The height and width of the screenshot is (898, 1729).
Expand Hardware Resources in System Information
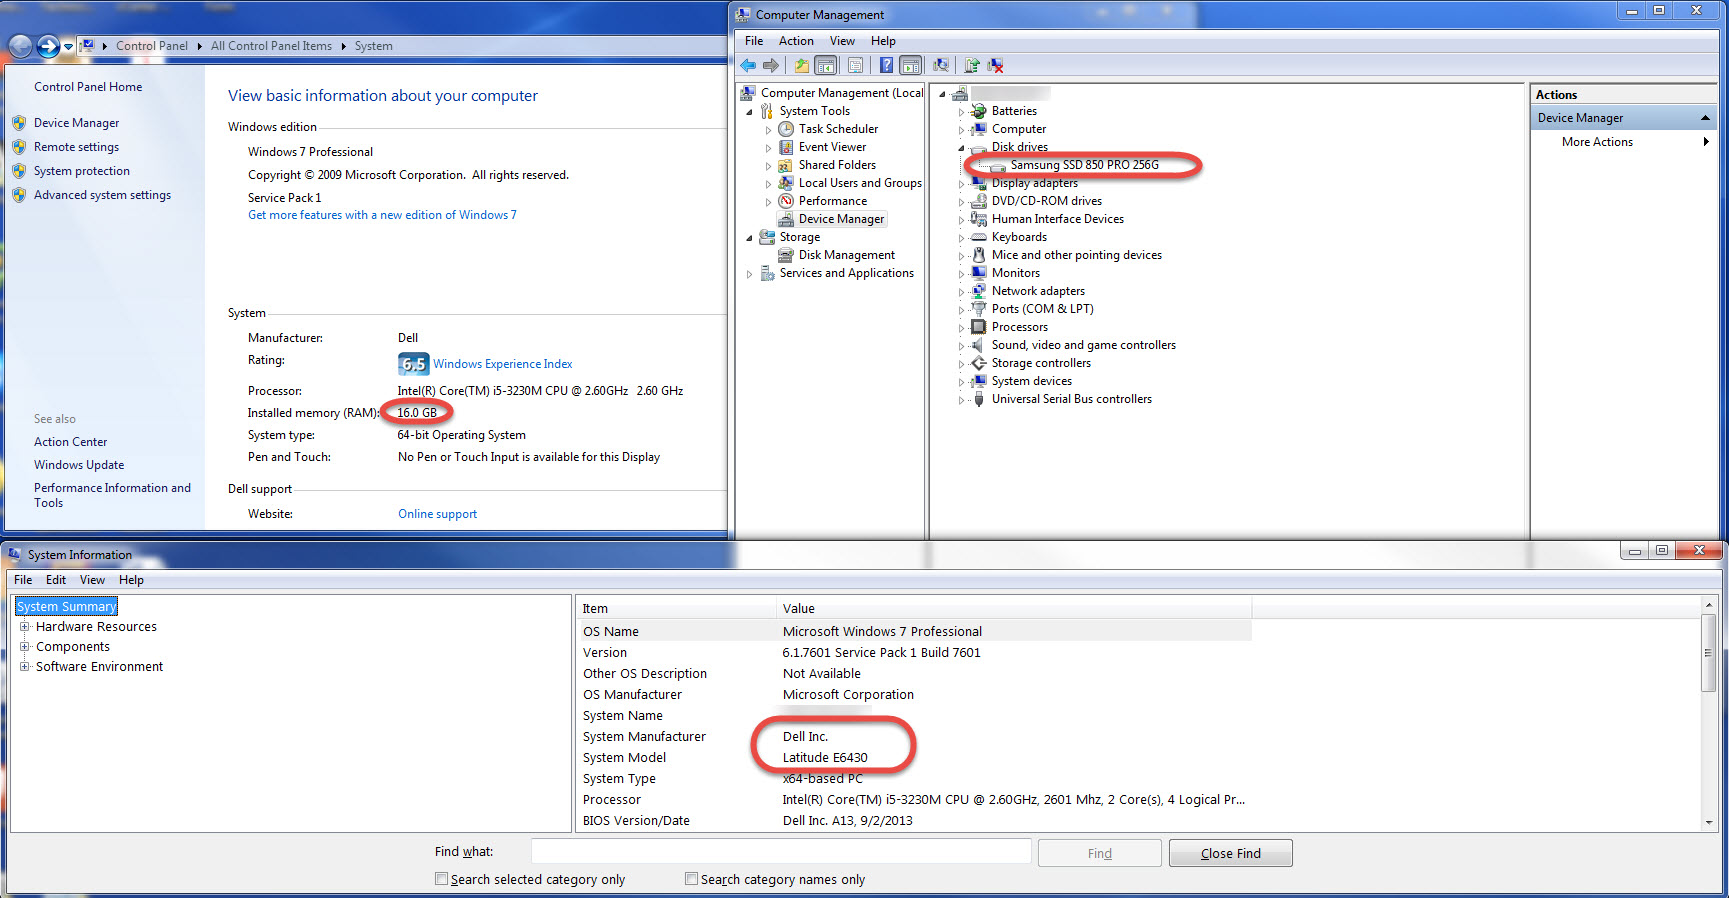click(x=24, y=627)
